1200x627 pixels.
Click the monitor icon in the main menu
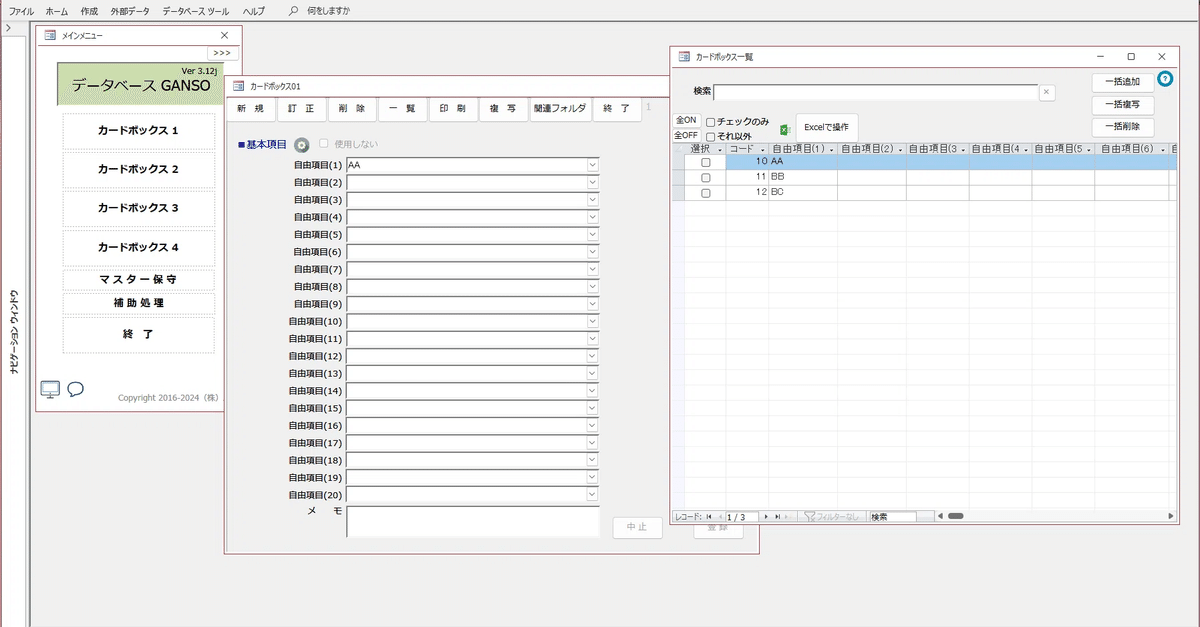click(50, 389)
